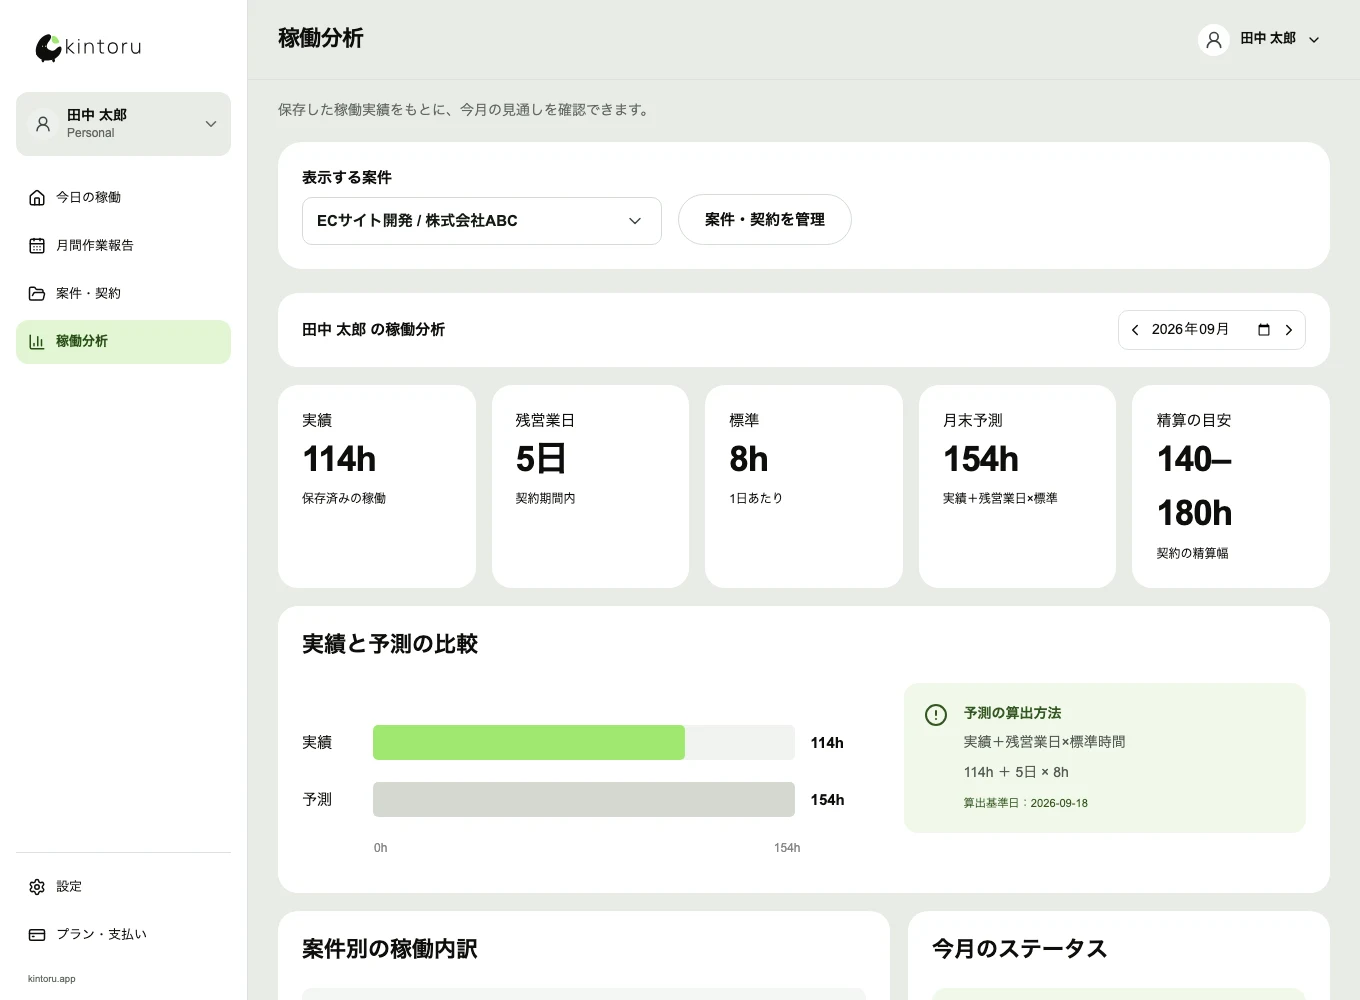
Task: Click the user avatar icon in top header
Action: coord(1214,39)
